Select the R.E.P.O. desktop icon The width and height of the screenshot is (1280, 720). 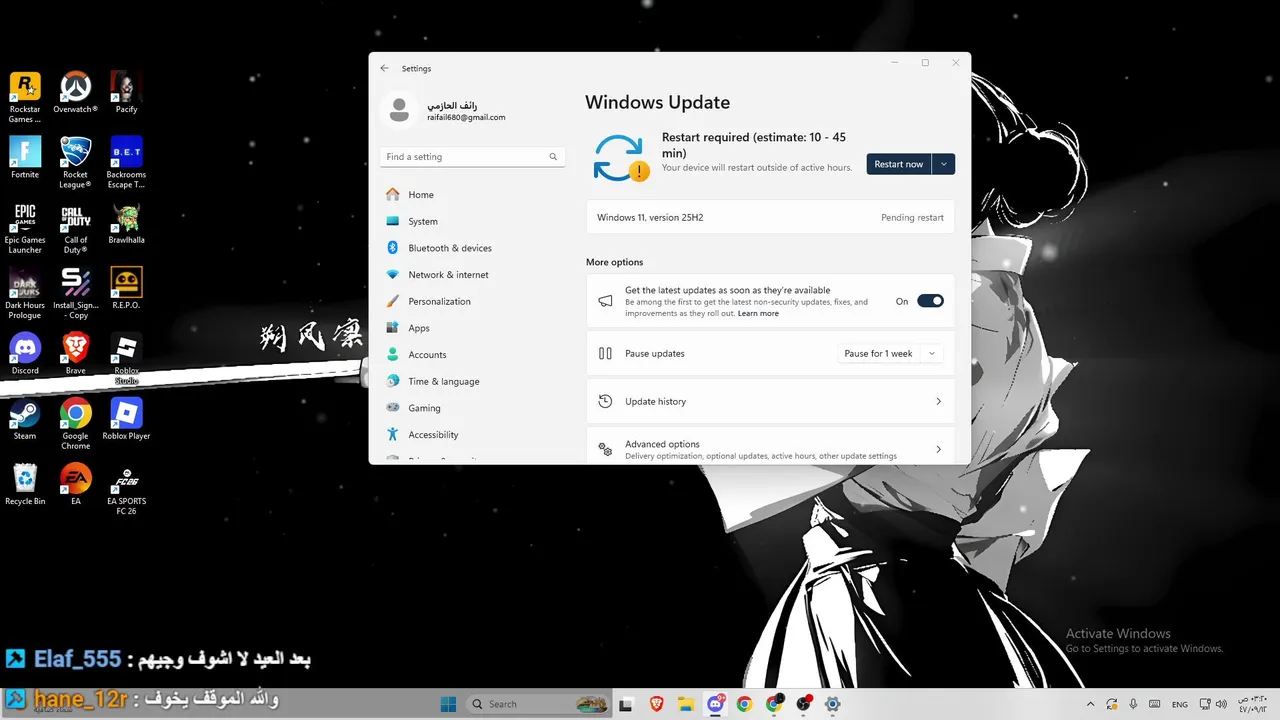coord(126,288)
